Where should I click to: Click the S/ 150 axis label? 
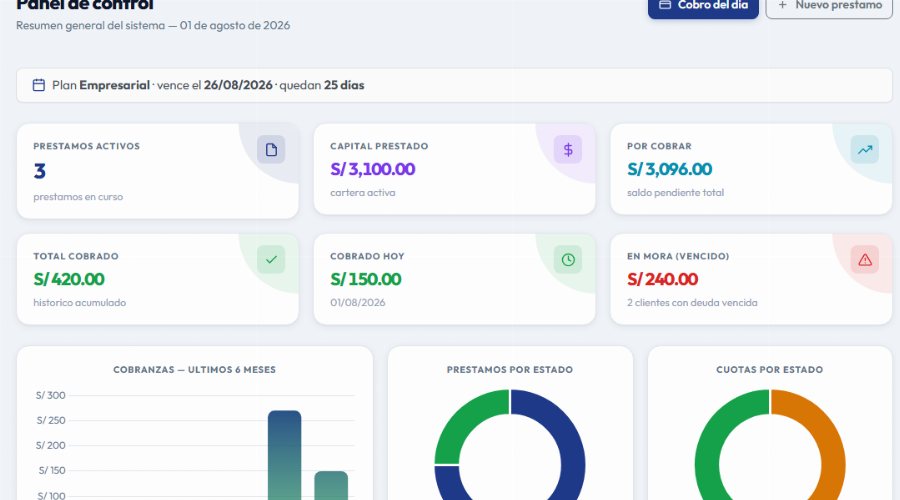(52, 471)
